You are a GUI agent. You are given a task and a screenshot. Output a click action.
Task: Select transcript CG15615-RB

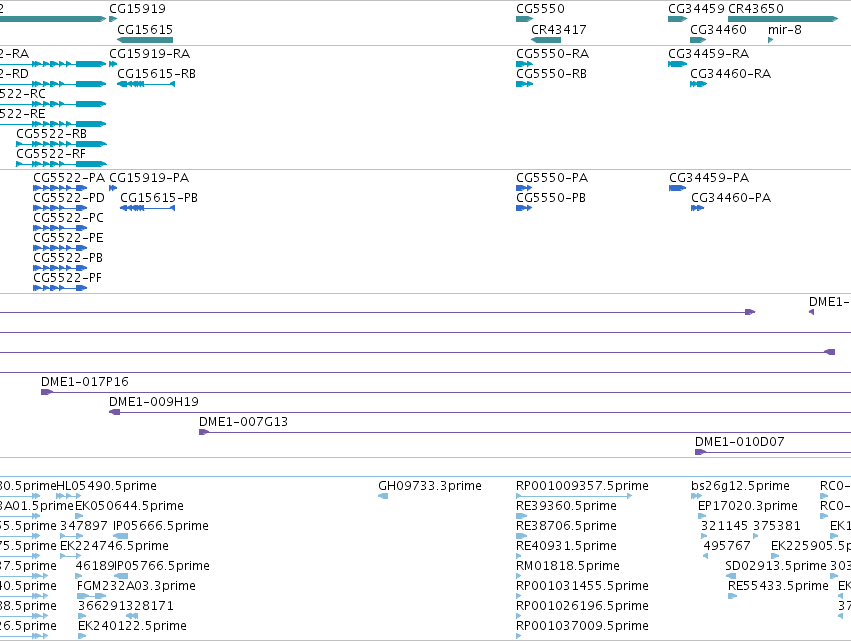tap(157, 74)
